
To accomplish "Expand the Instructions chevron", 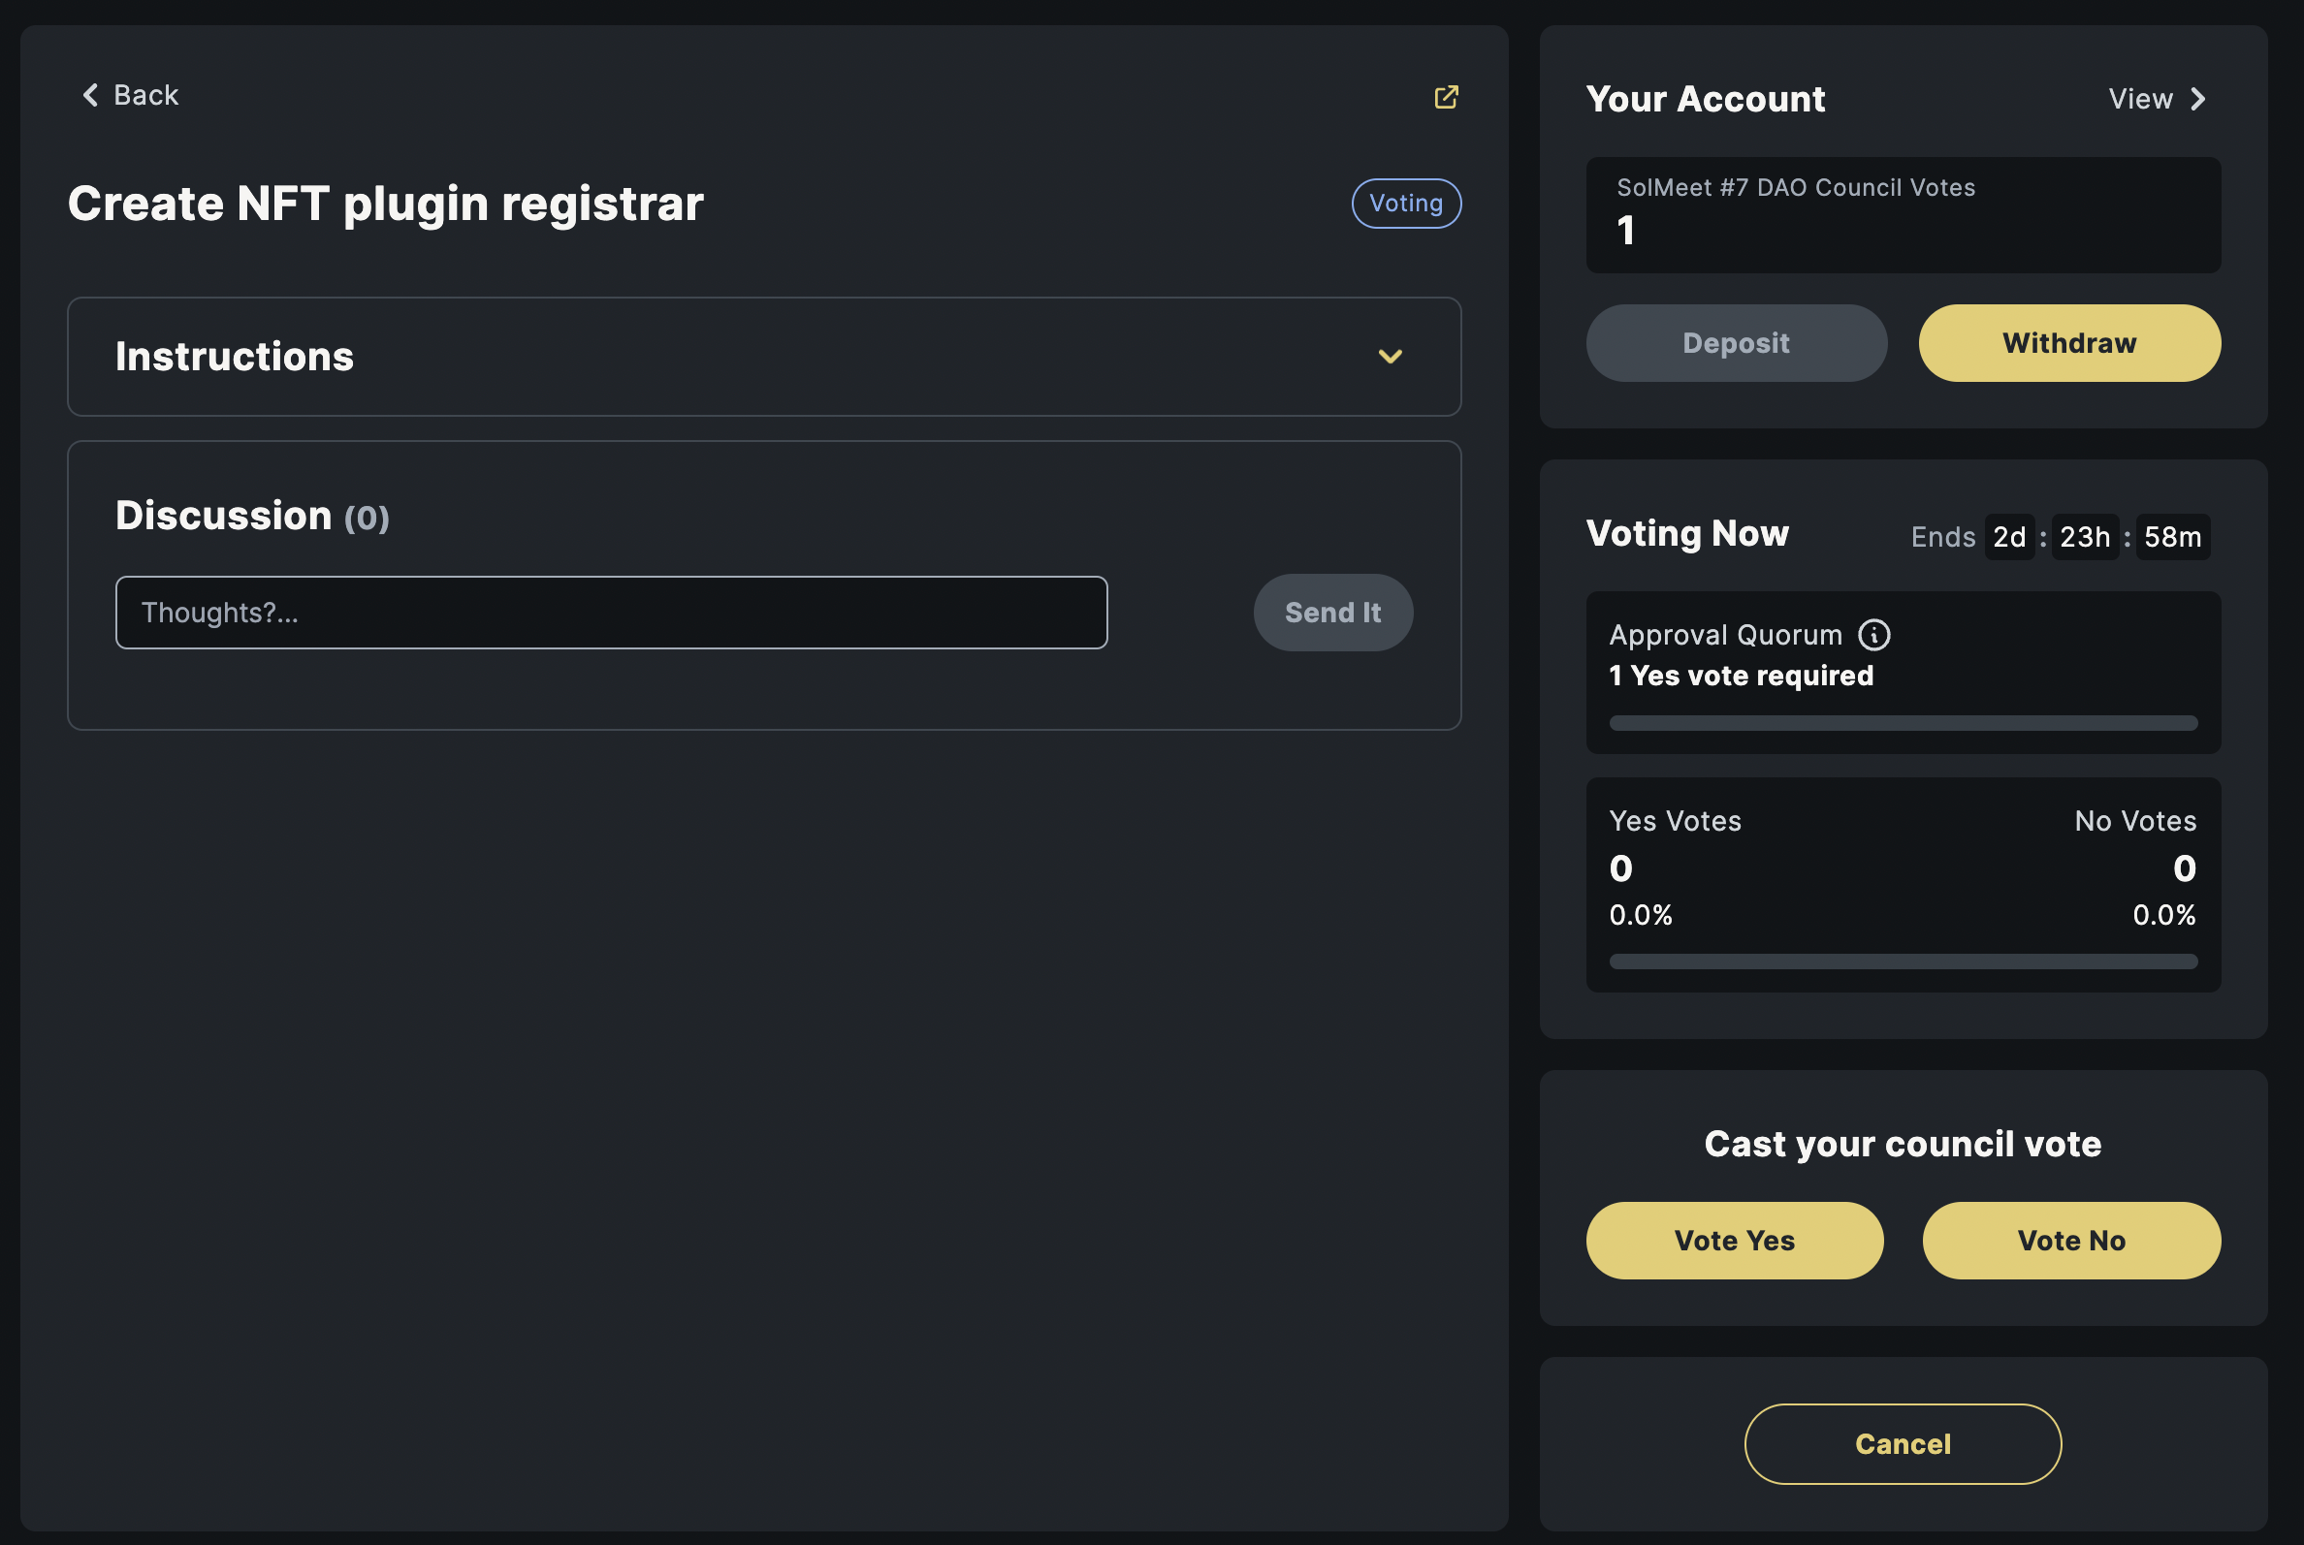I will tap(1390, 357).
